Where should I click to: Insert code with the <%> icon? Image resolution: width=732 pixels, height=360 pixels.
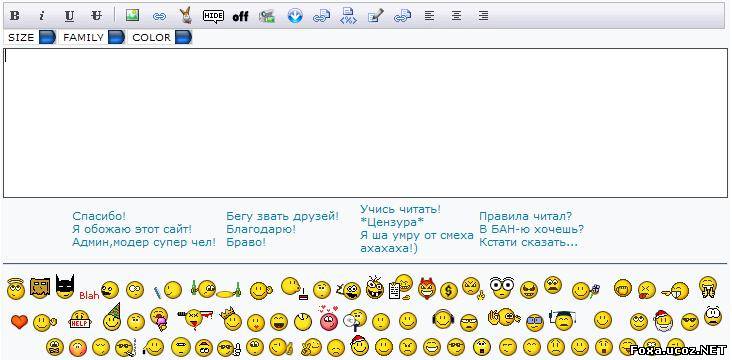(348, 16)
